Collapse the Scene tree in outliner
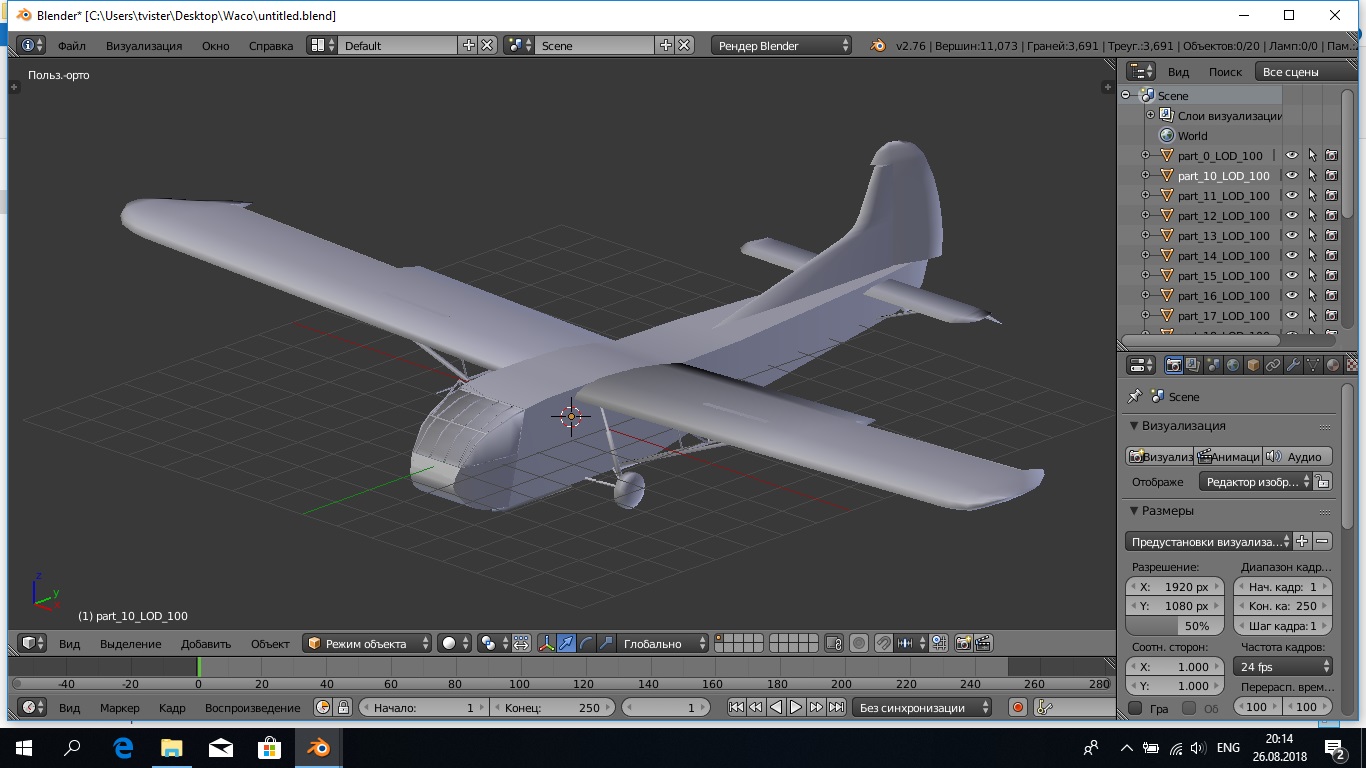1366x768 pixels. click(x=1126, y=95)
